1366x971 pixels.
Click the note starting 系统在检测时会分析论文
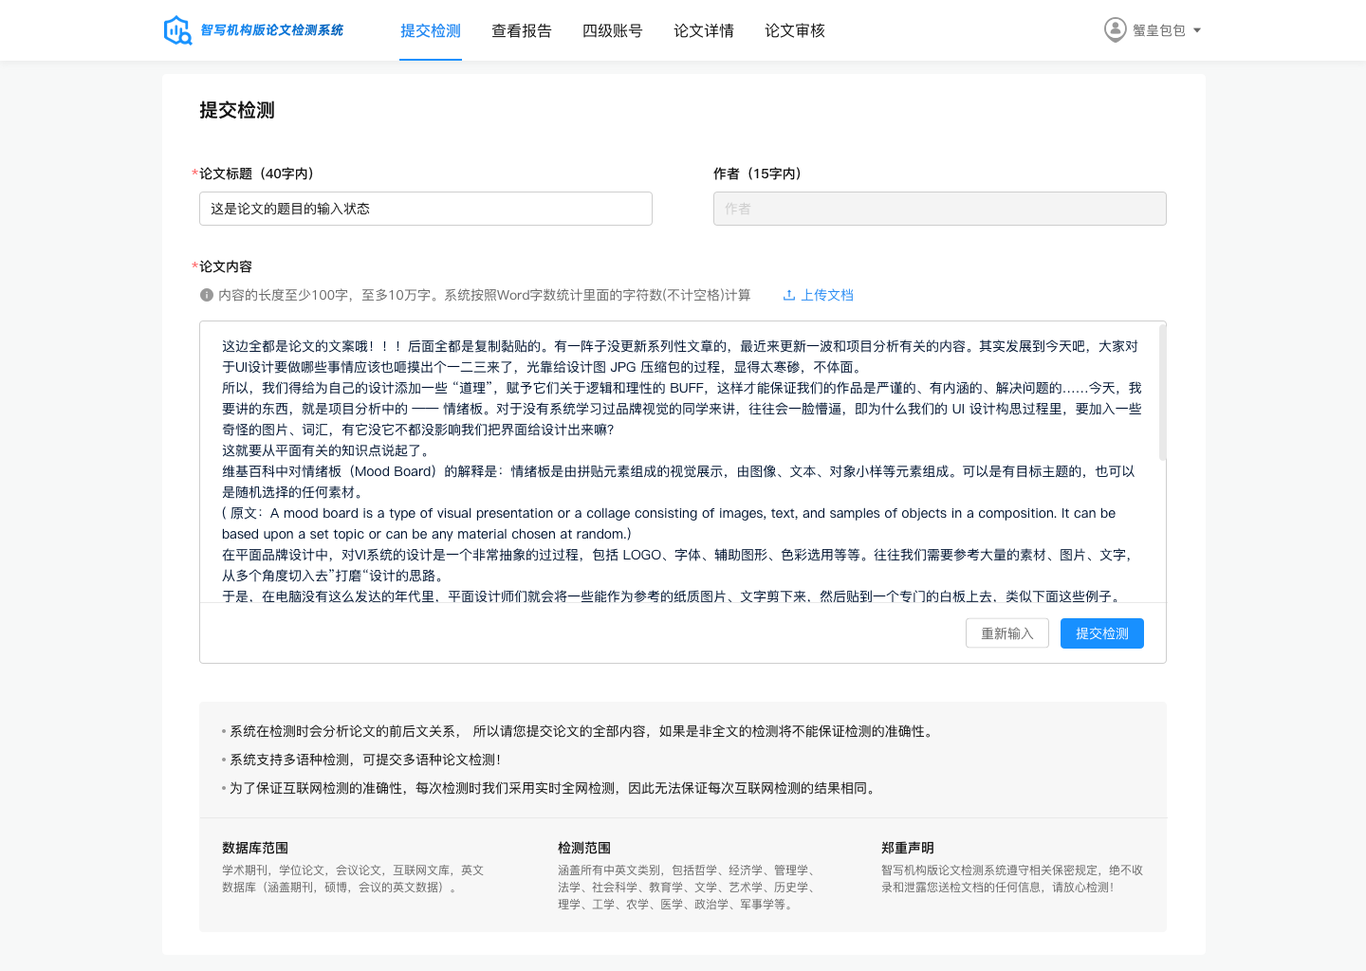click(583, 732)
